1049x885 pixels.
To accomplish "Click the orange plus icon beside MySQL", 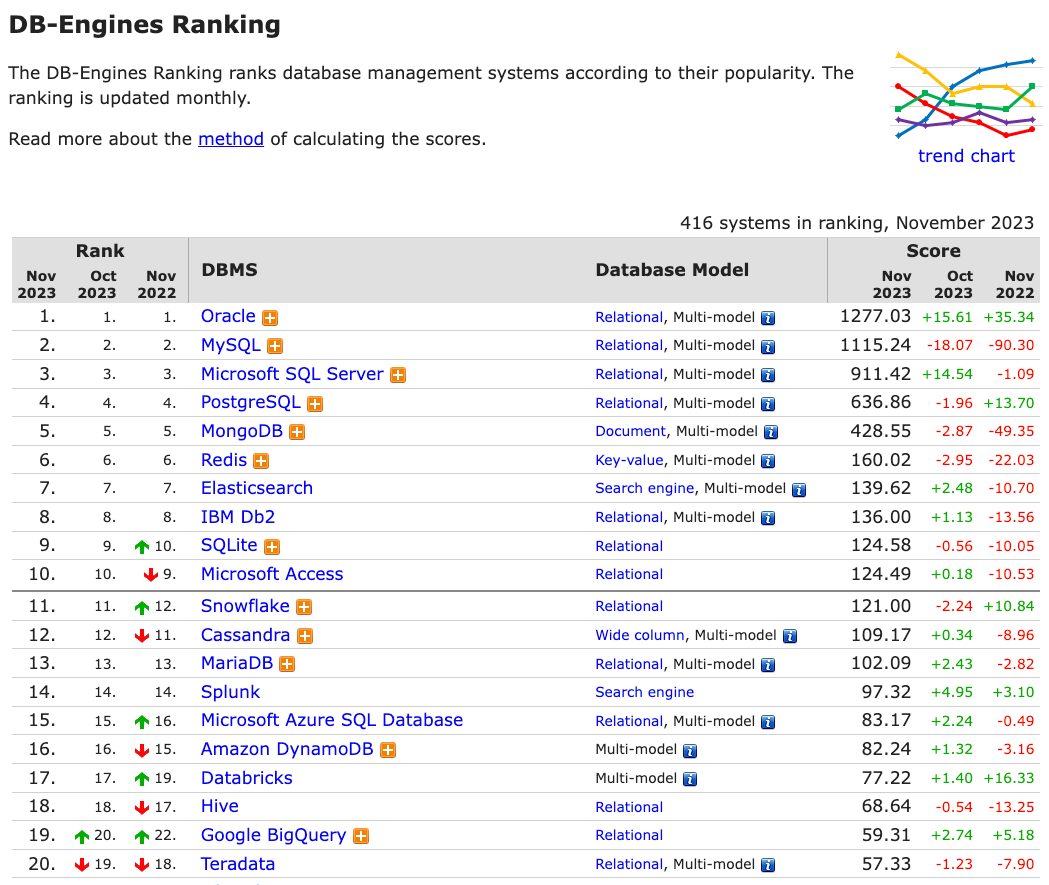I will (275, 347).
